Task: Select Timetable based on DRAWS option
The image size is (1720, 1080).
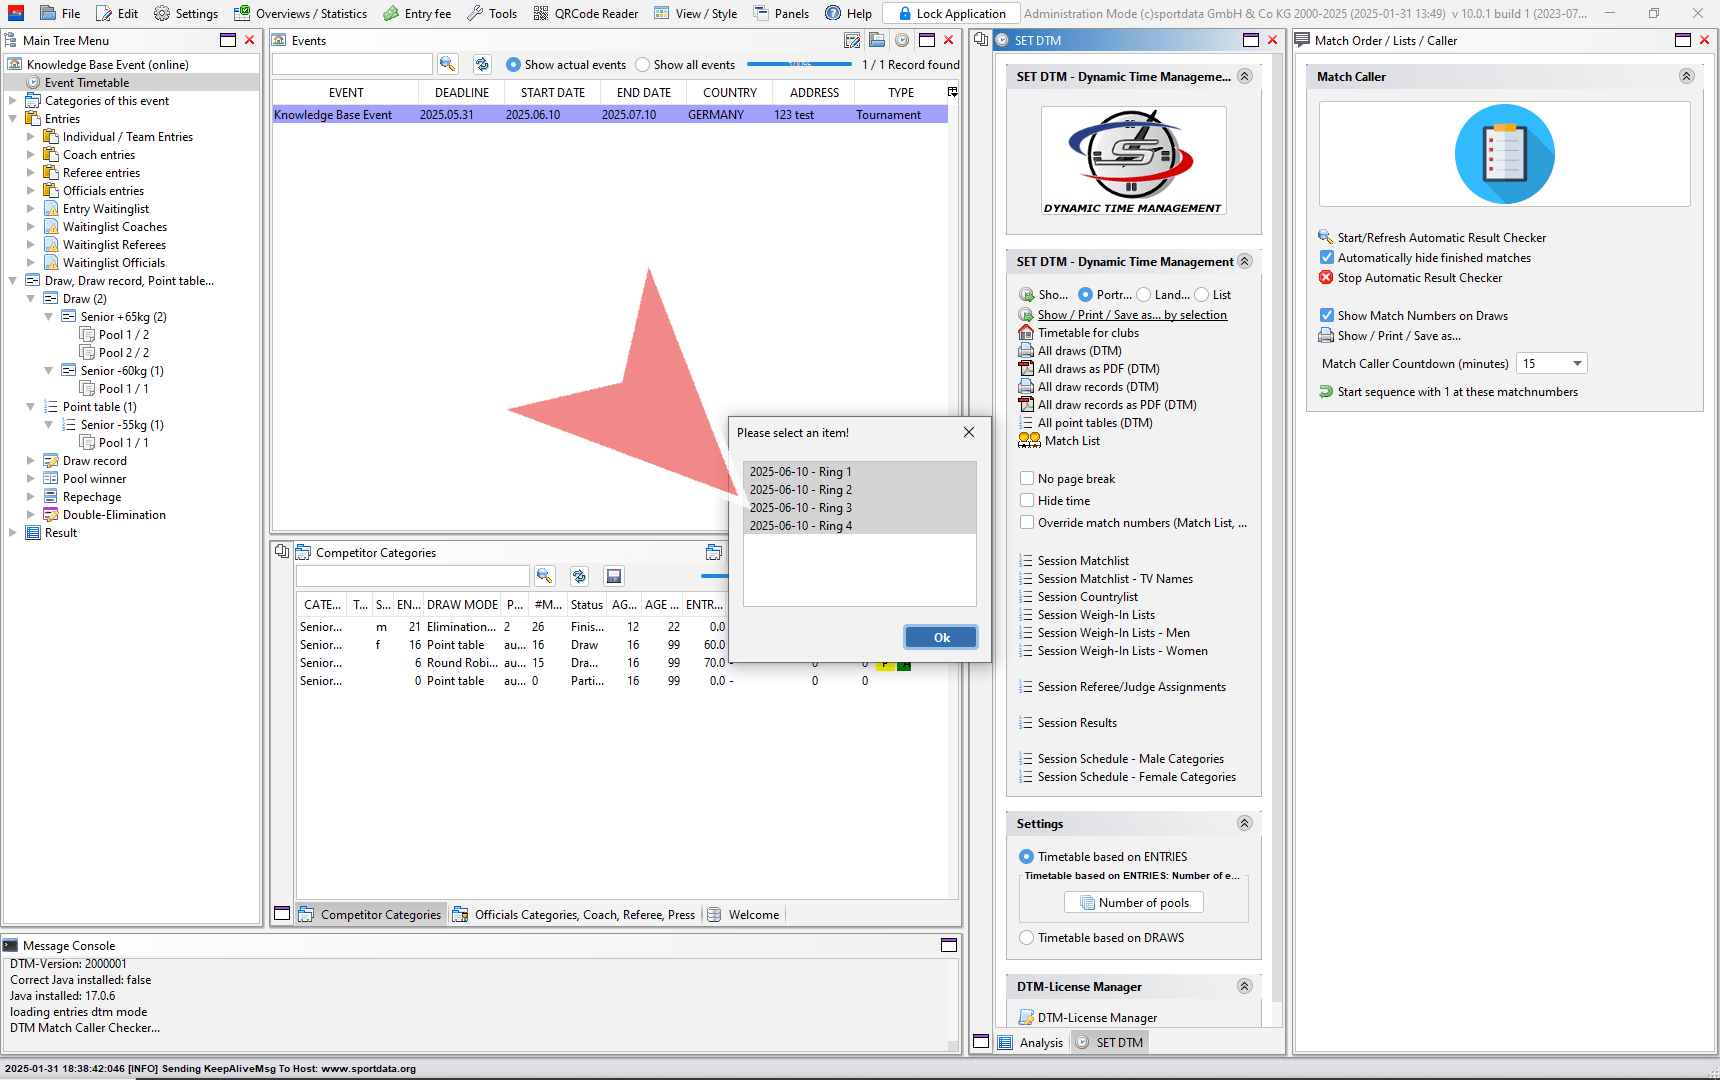Action: click(x=1027, y=938)
